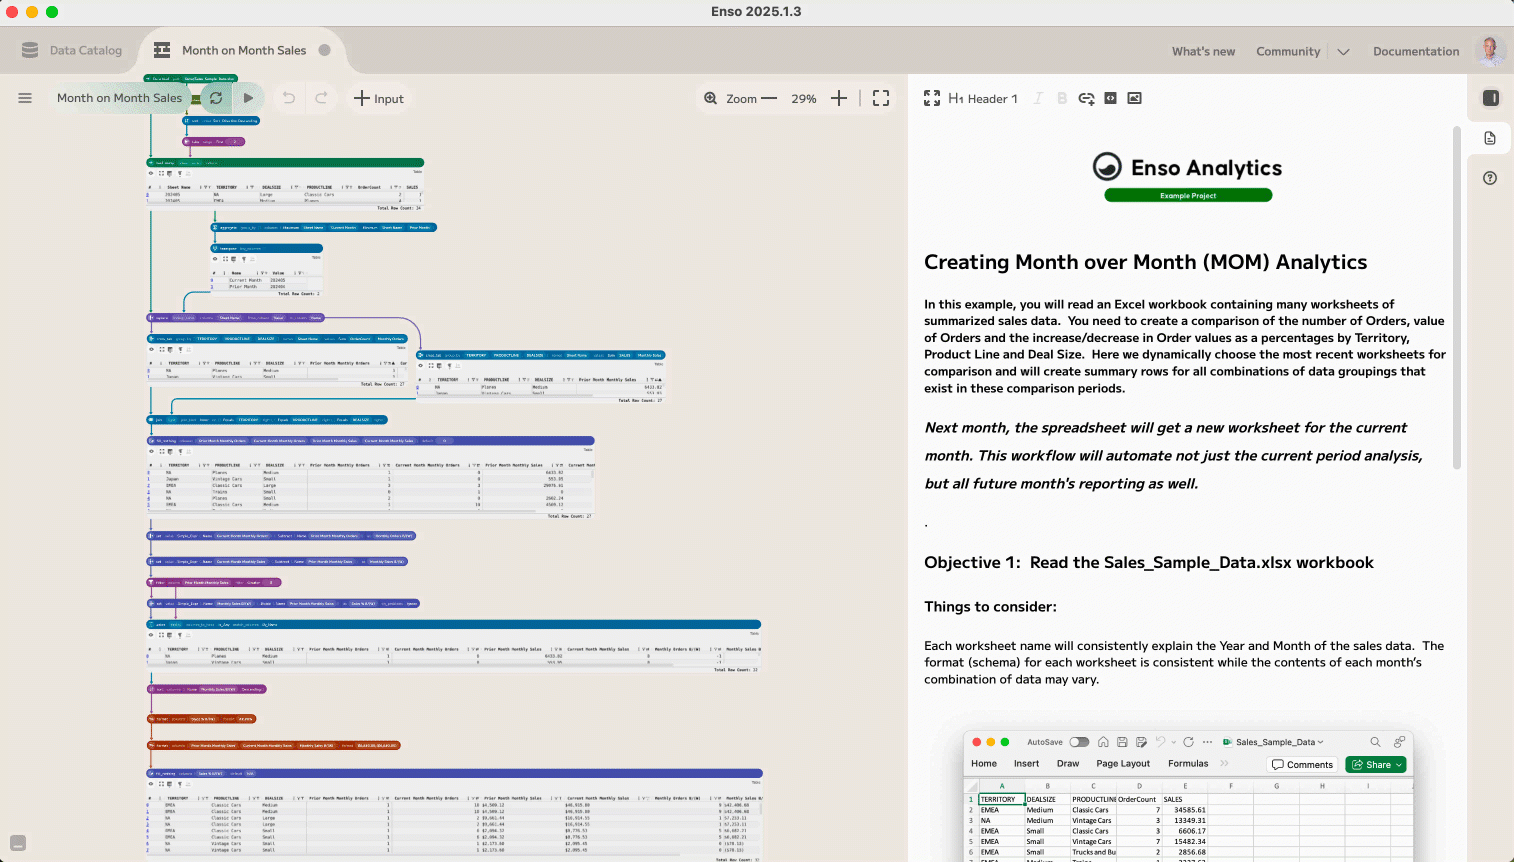
Task: Toggle the right side panel visibility
Action: (x=1490, y=98)
